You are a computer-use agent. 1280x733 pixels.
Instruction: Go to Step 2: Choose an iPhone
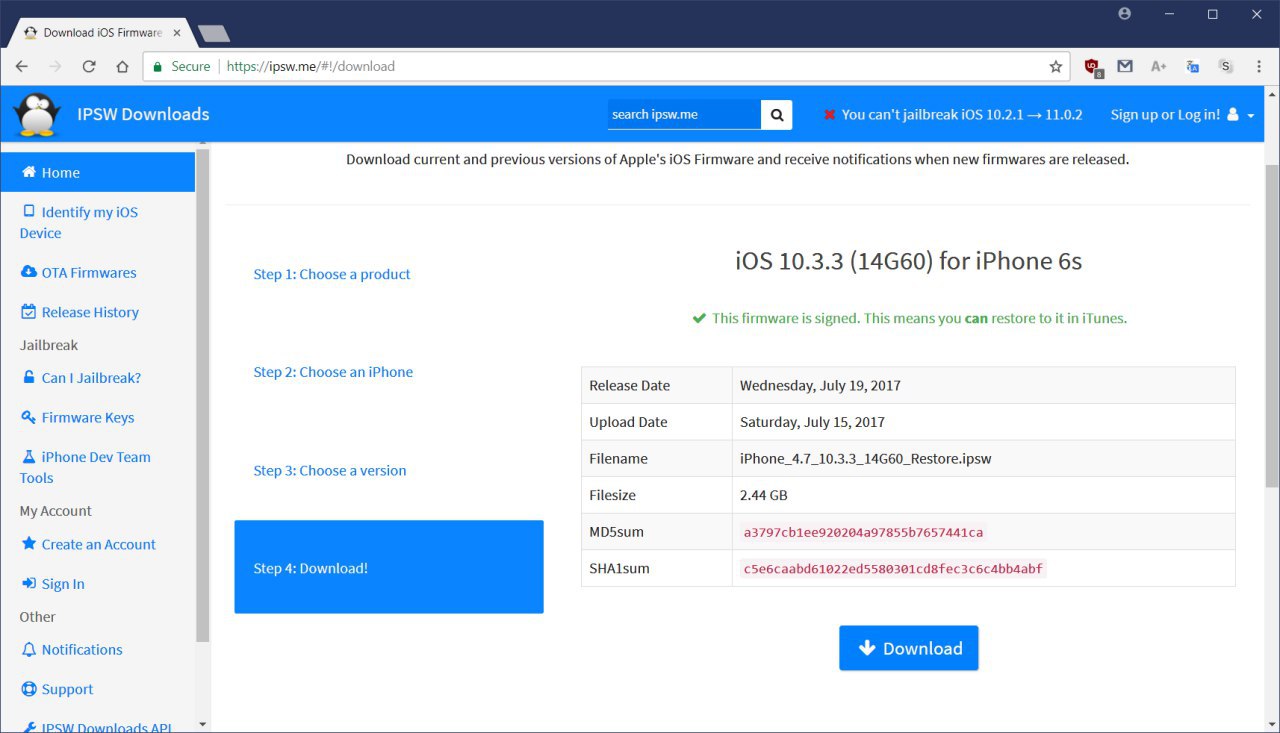point(333,372)
